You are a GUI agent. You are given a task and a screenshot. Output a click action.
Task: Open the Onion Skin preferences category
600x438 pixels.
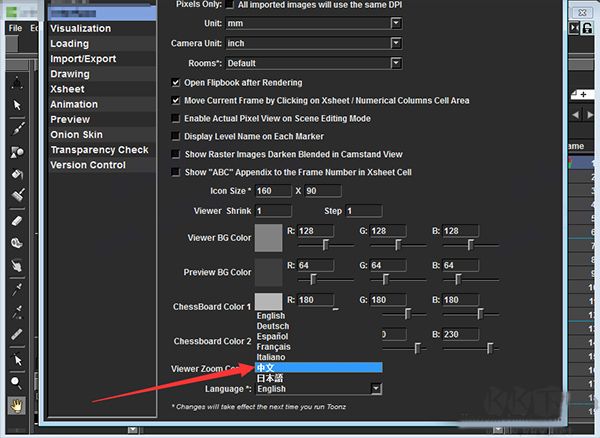pyautogui.click(x=77, y=135)
